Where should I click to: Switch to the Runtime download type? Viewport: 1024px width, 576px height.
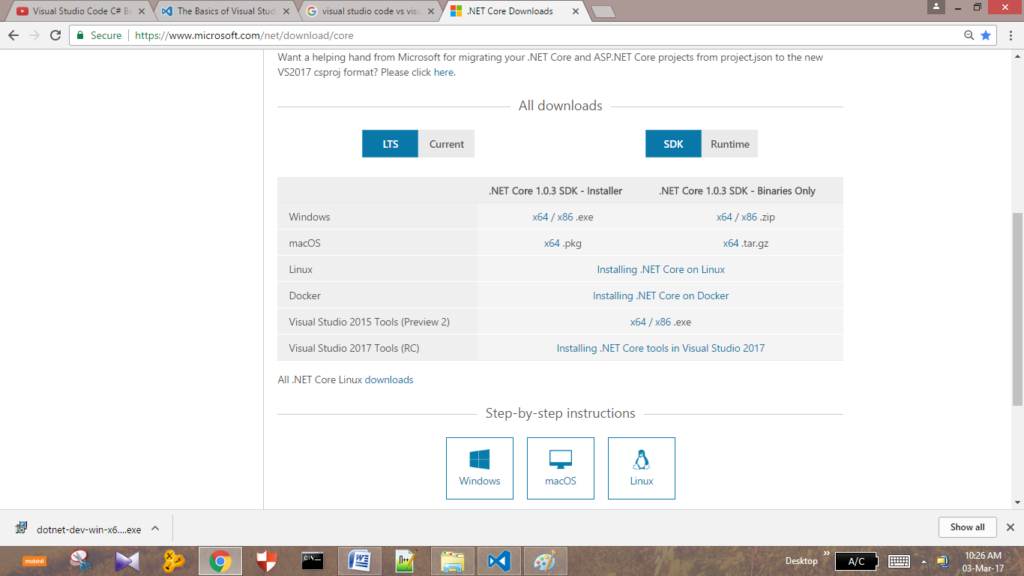(729, 144)
